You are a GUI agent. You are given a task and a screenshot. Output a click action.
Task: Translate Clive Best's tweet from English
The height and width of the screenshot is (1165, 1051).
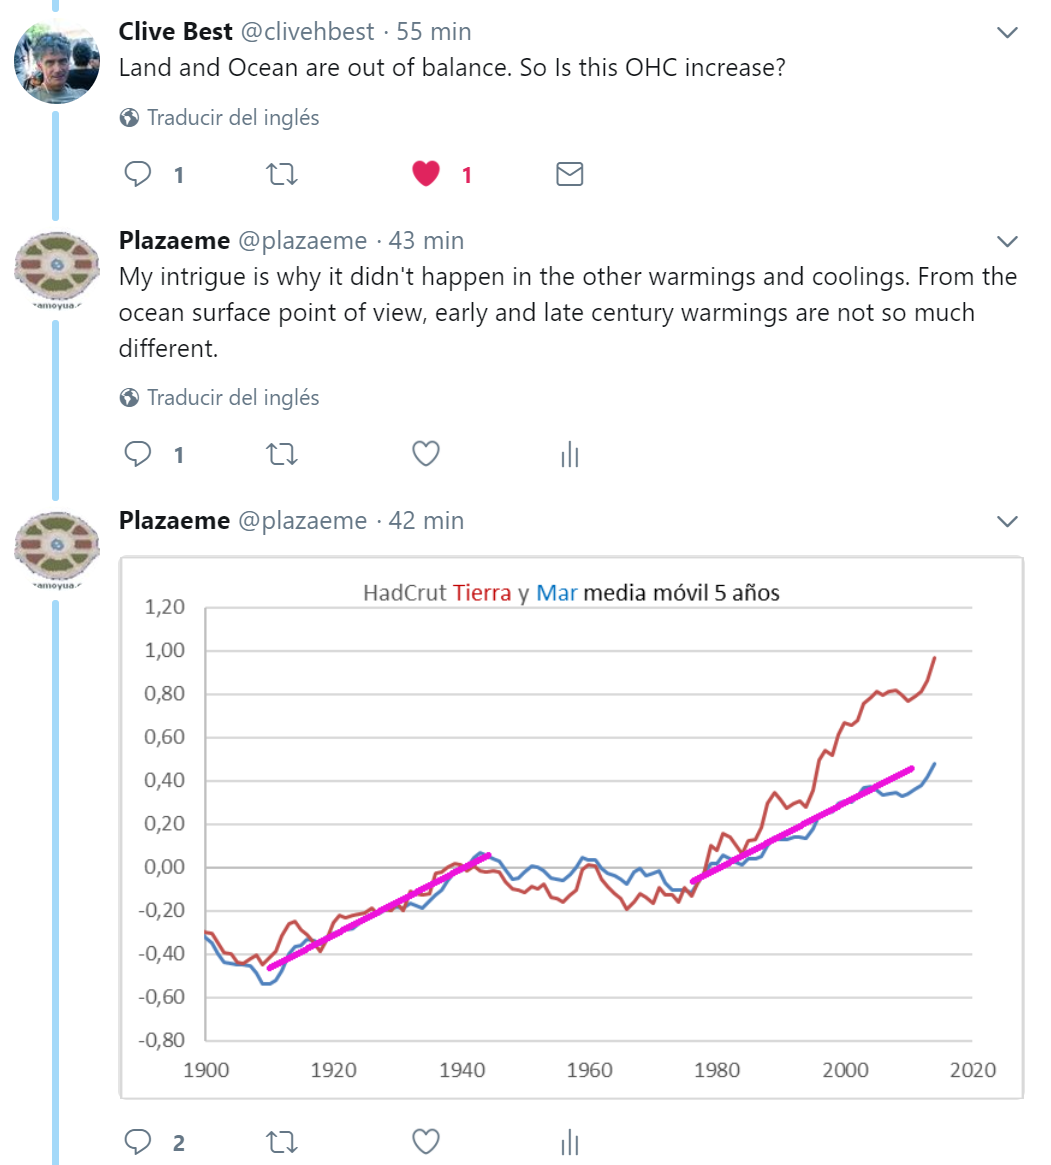click(232, 118)
